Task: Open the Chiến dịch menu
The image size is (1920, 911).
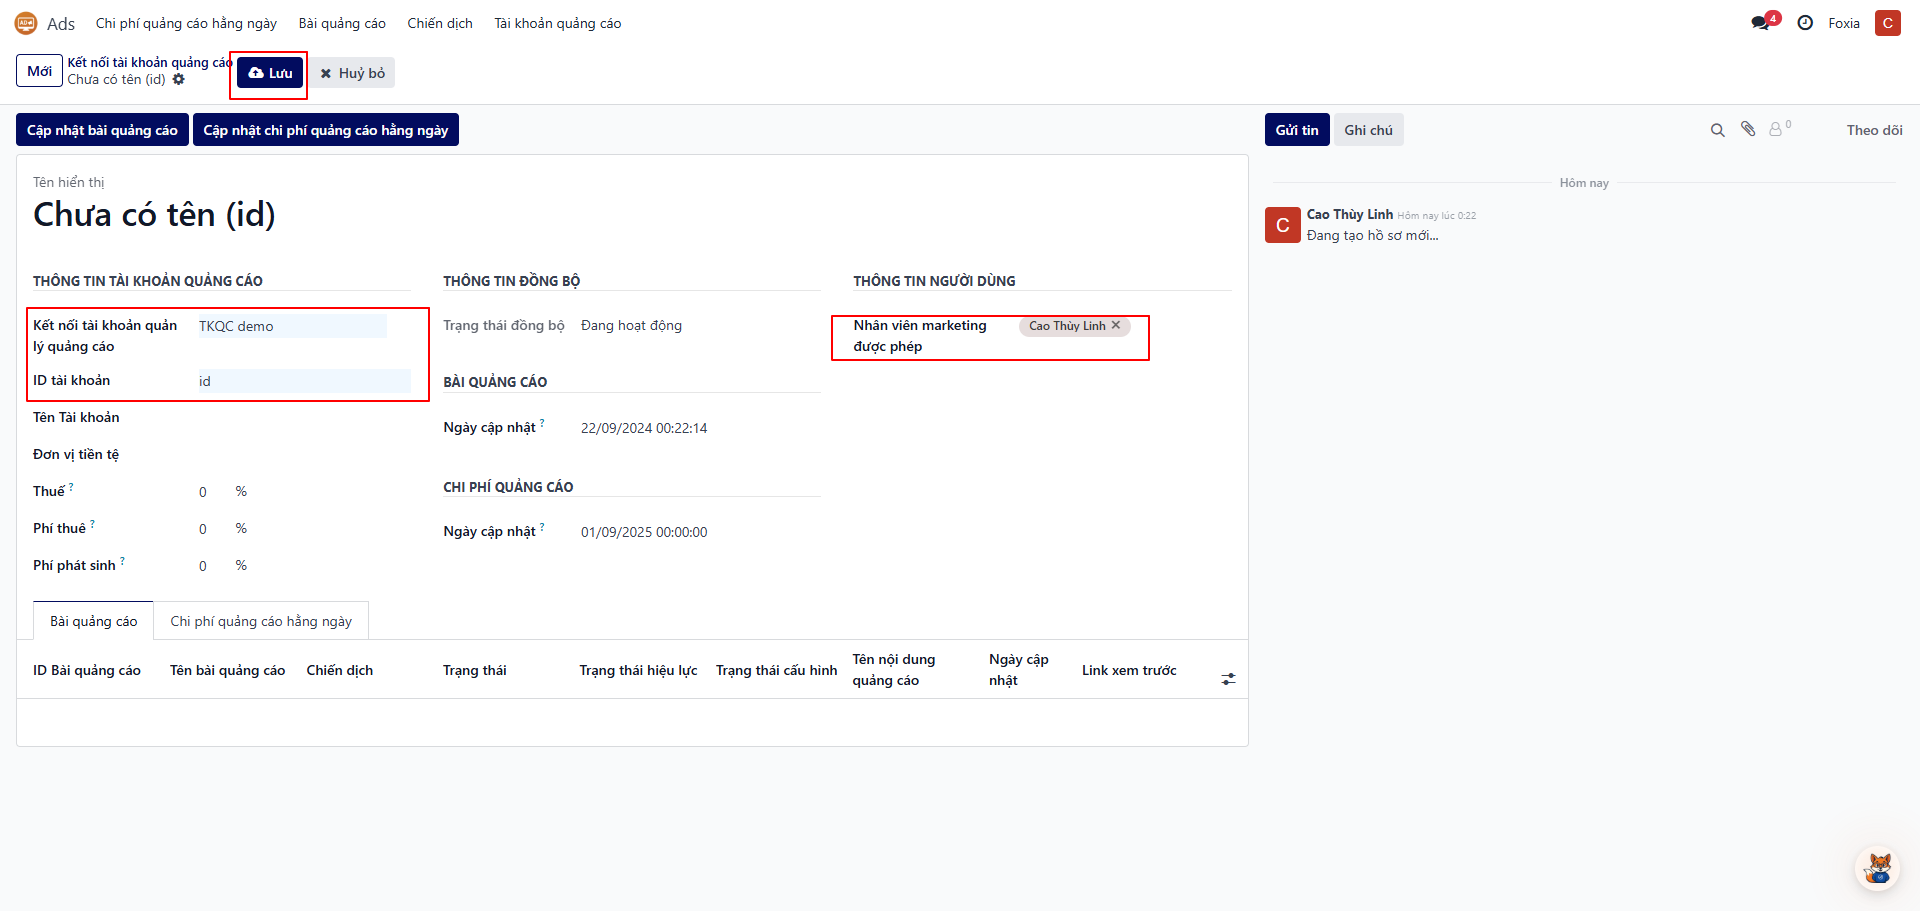Action: coord(440,23)
